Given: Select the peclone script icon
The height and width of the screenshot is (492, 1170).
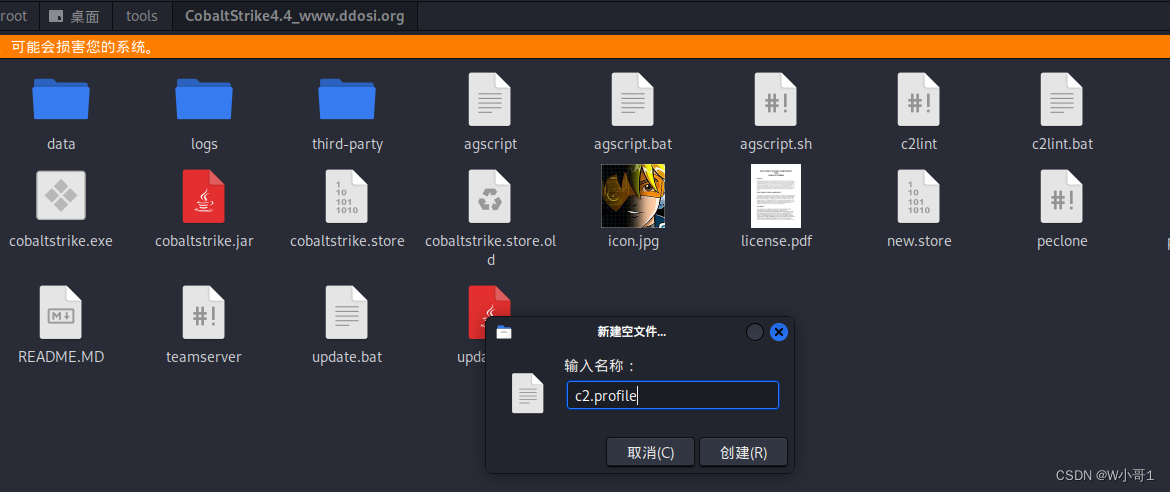Looking at the screenshot, I should (x=1062, y=196).
